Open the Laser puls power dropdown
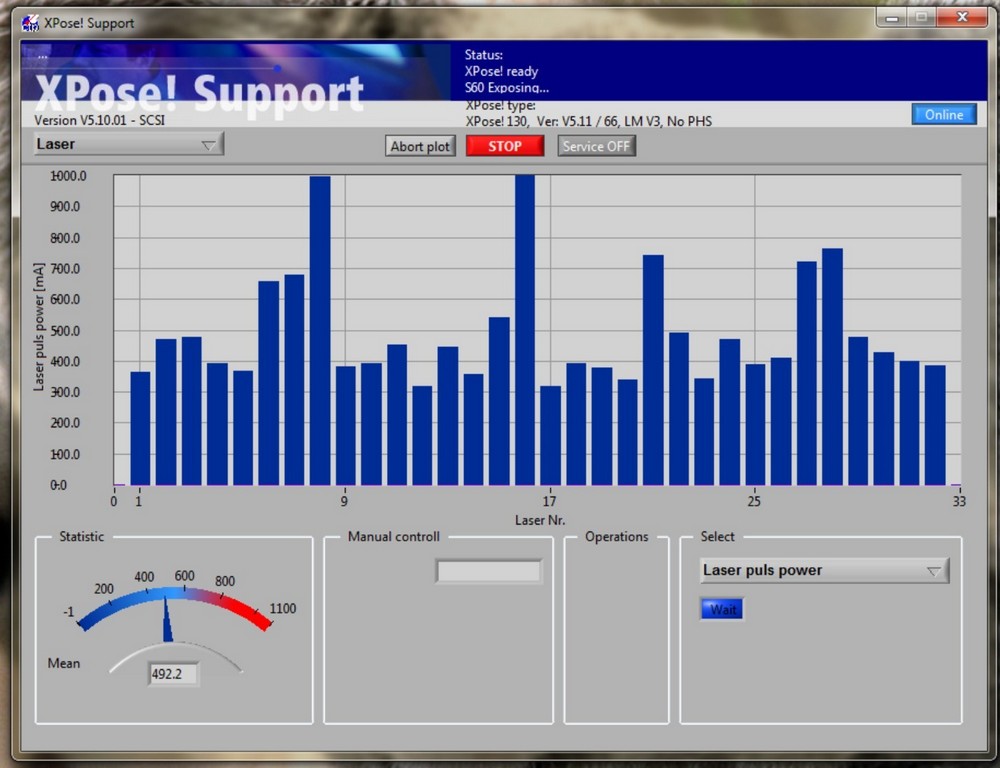 825,570
